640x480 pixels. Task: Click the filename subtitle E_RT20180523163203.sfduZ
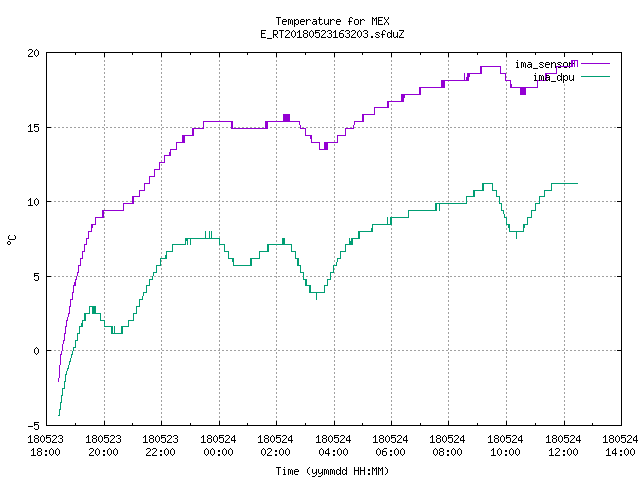[x=332, y=34]
